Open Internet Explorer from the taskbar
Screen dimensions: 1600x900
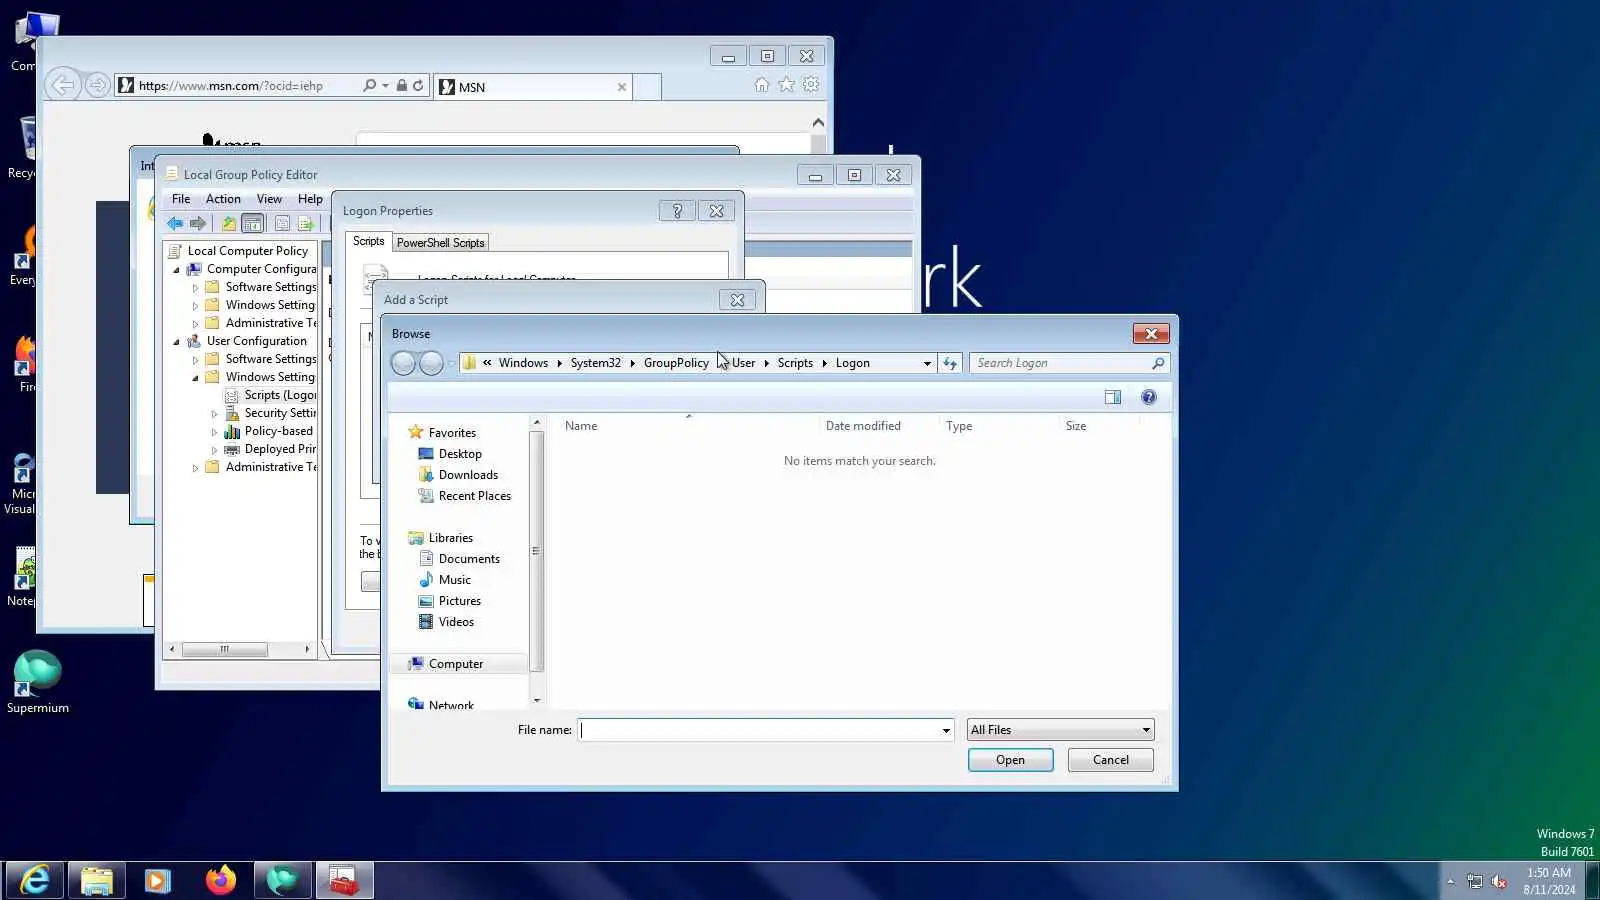[x=36, y=880]
